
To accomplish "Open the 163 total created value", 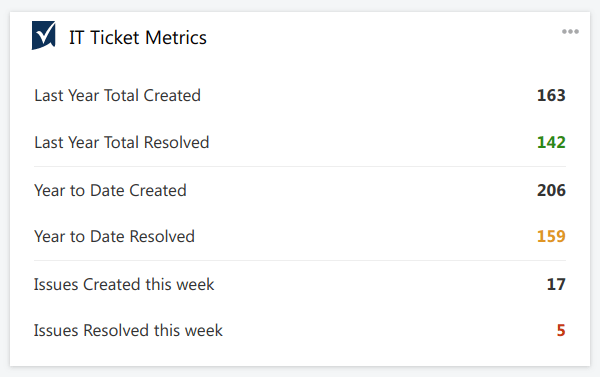I will [551, 95].
